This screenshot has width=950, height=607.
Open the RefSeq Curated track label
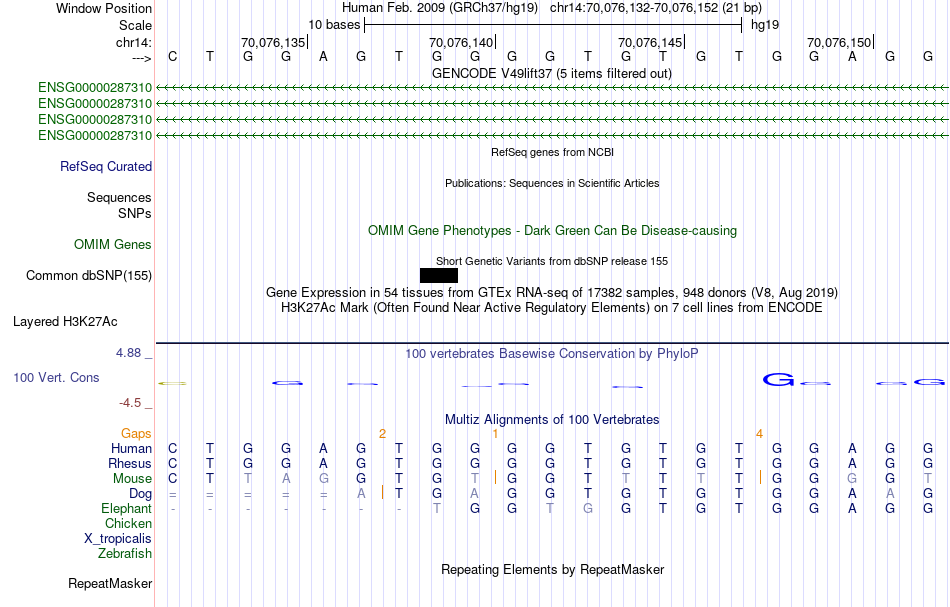pos(106,166)
